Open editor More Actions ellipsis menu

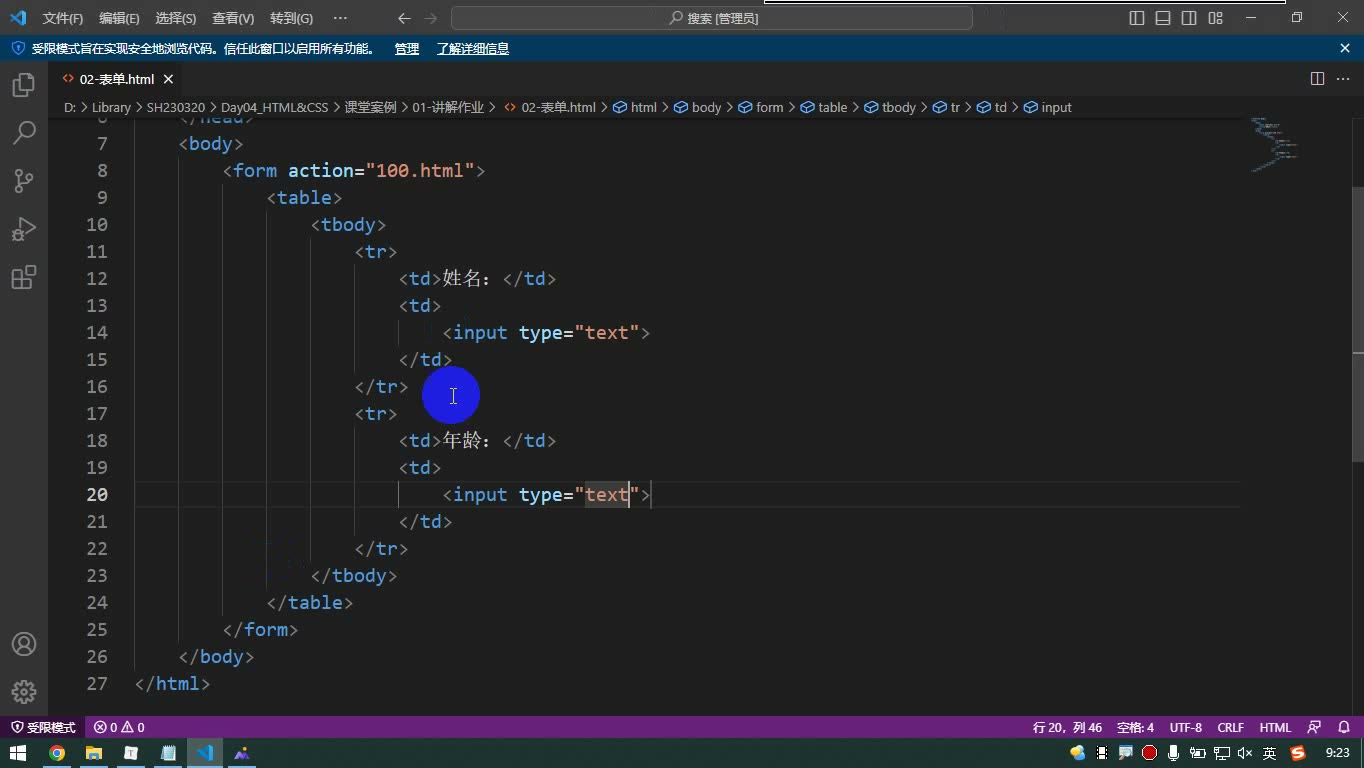(x=1343, y=79)
